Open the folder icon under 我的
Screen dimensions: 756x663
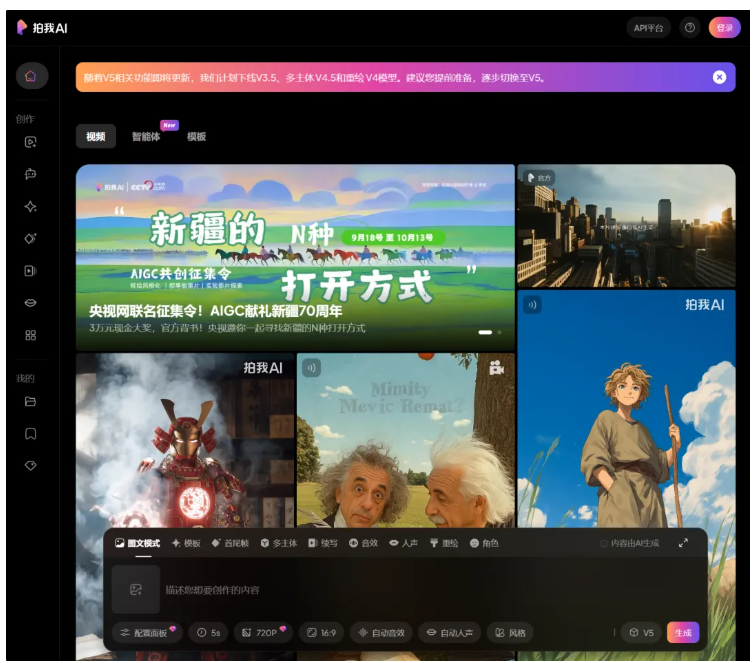click(31, 402)
